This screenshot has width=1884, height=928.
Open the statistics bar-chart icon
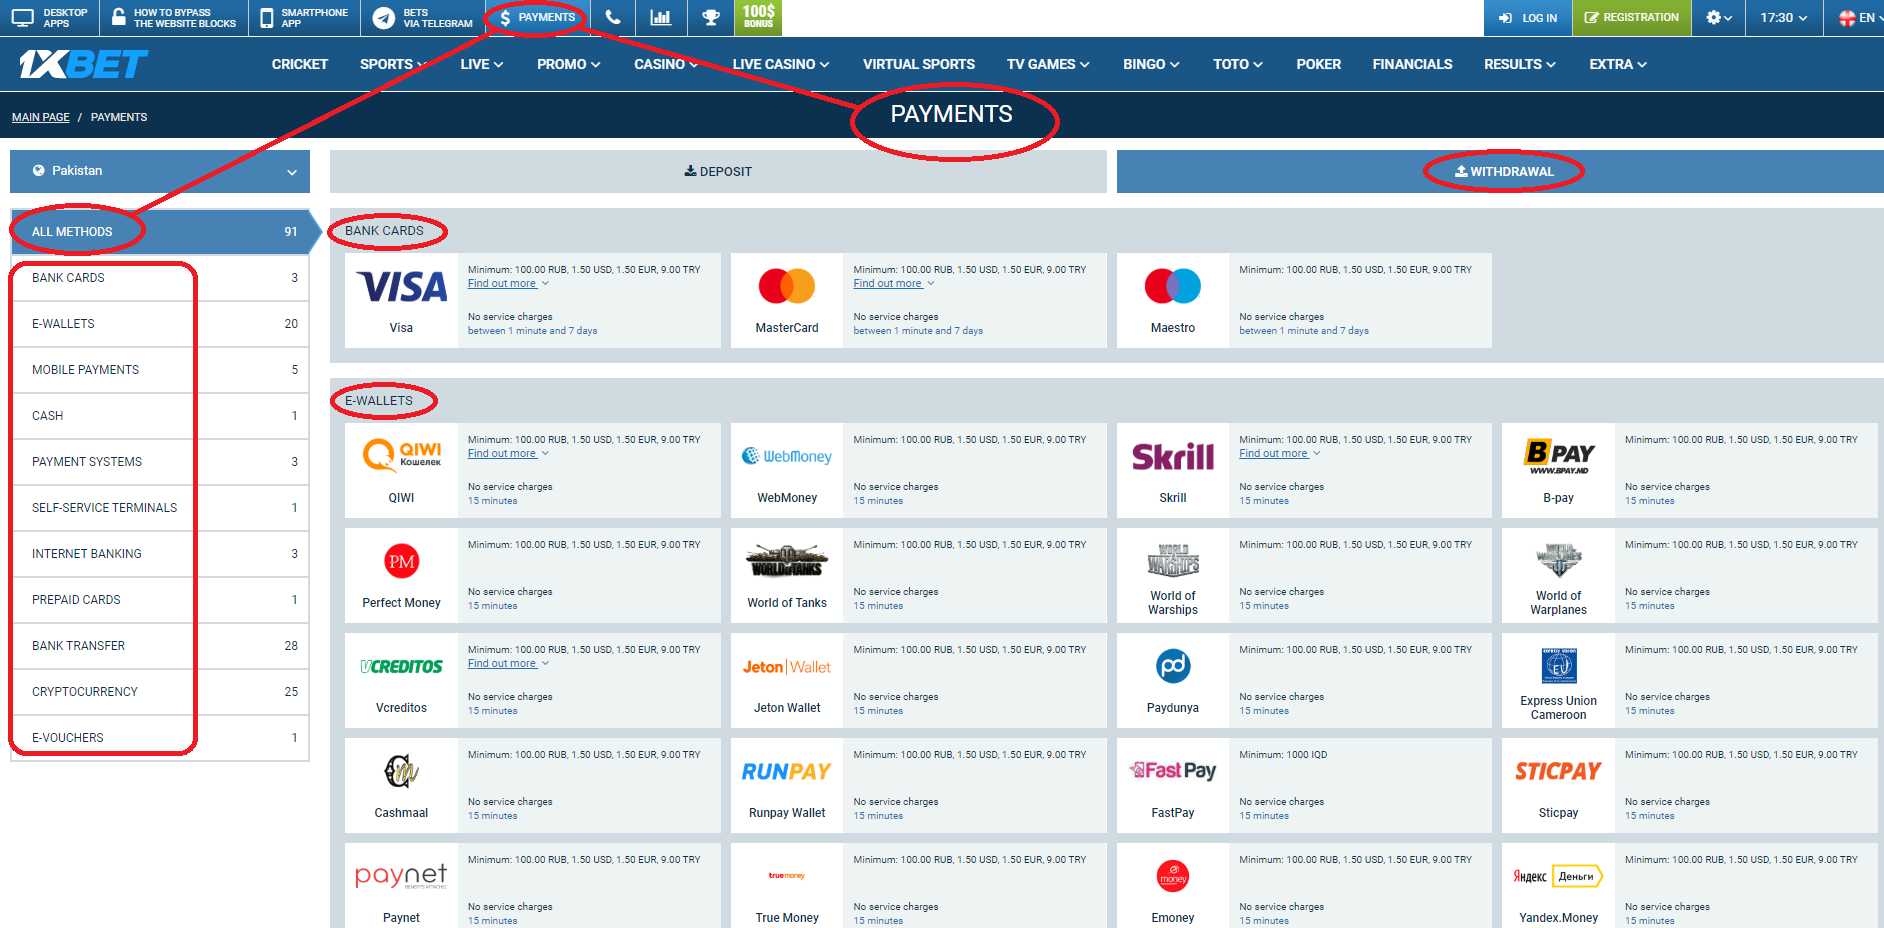661,18
